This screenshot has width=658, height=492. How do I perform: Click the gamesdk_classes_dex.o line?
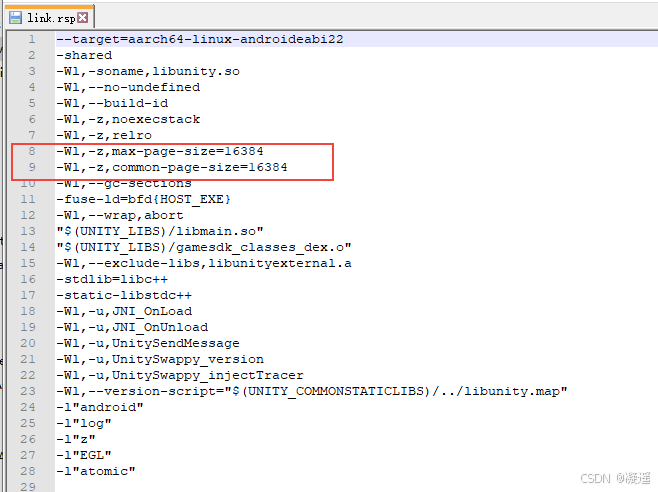click(204, 247)
